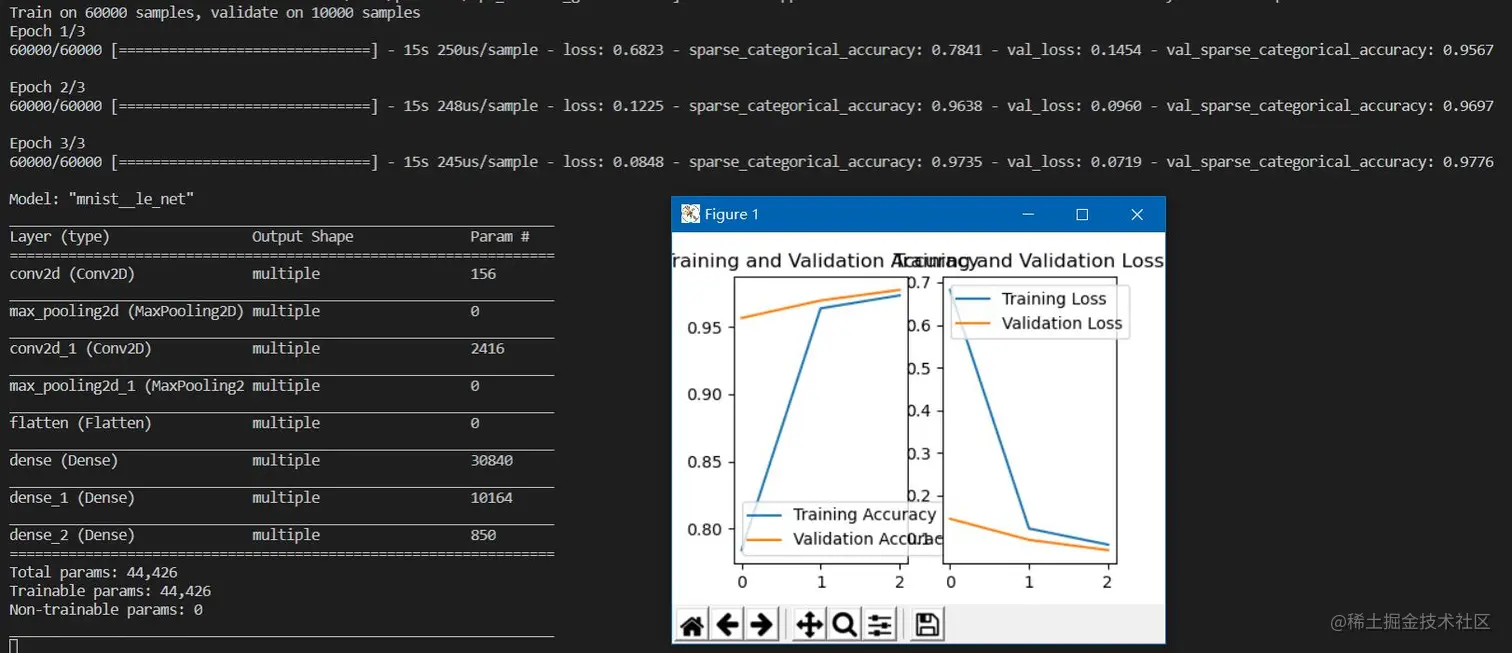
Task: Click the 156 parameter count
Action: click(x=483, y=274)
